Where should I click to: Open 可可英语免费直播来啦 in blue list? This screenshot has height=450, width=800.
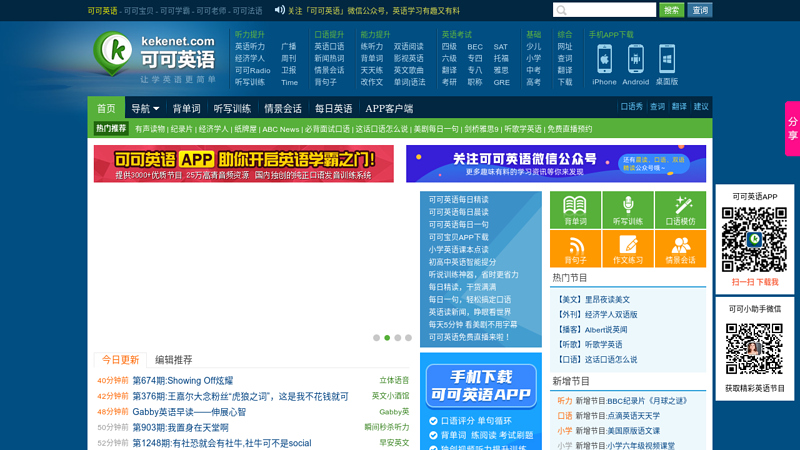[469, 337]
